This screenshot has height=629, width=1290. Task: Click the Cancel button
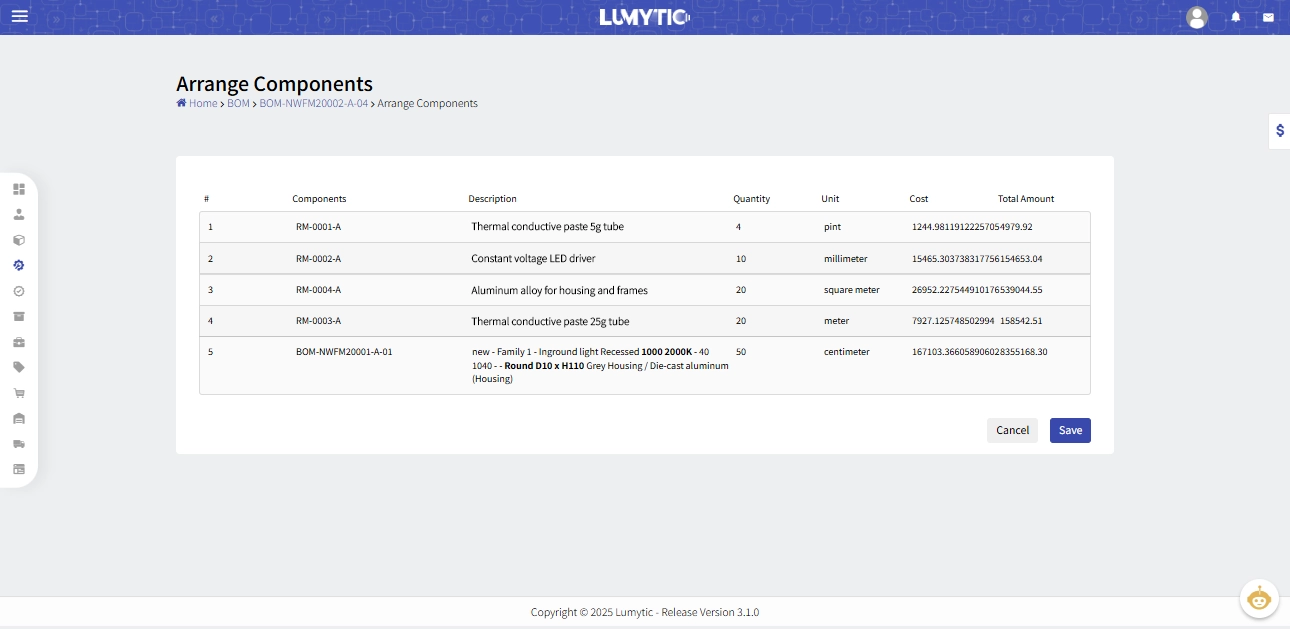pos(1012,430)
